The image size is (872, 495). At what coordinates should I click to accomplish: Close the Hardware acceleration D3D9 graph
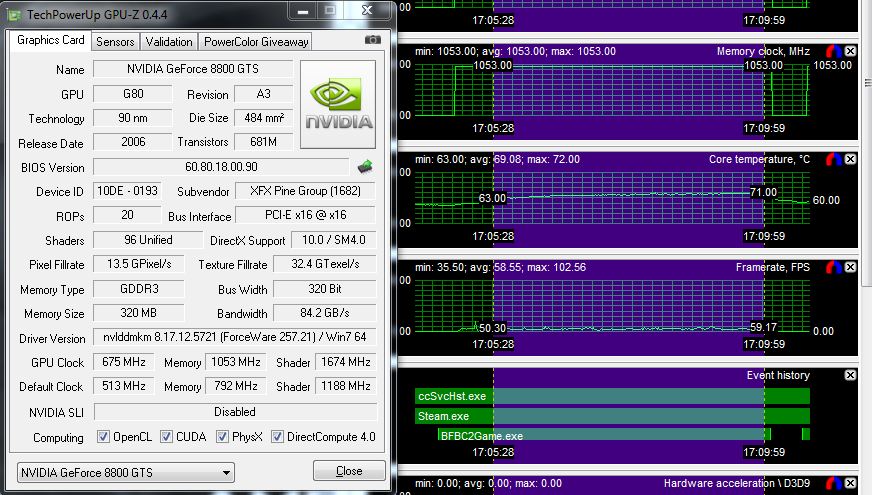click(850, 483)
